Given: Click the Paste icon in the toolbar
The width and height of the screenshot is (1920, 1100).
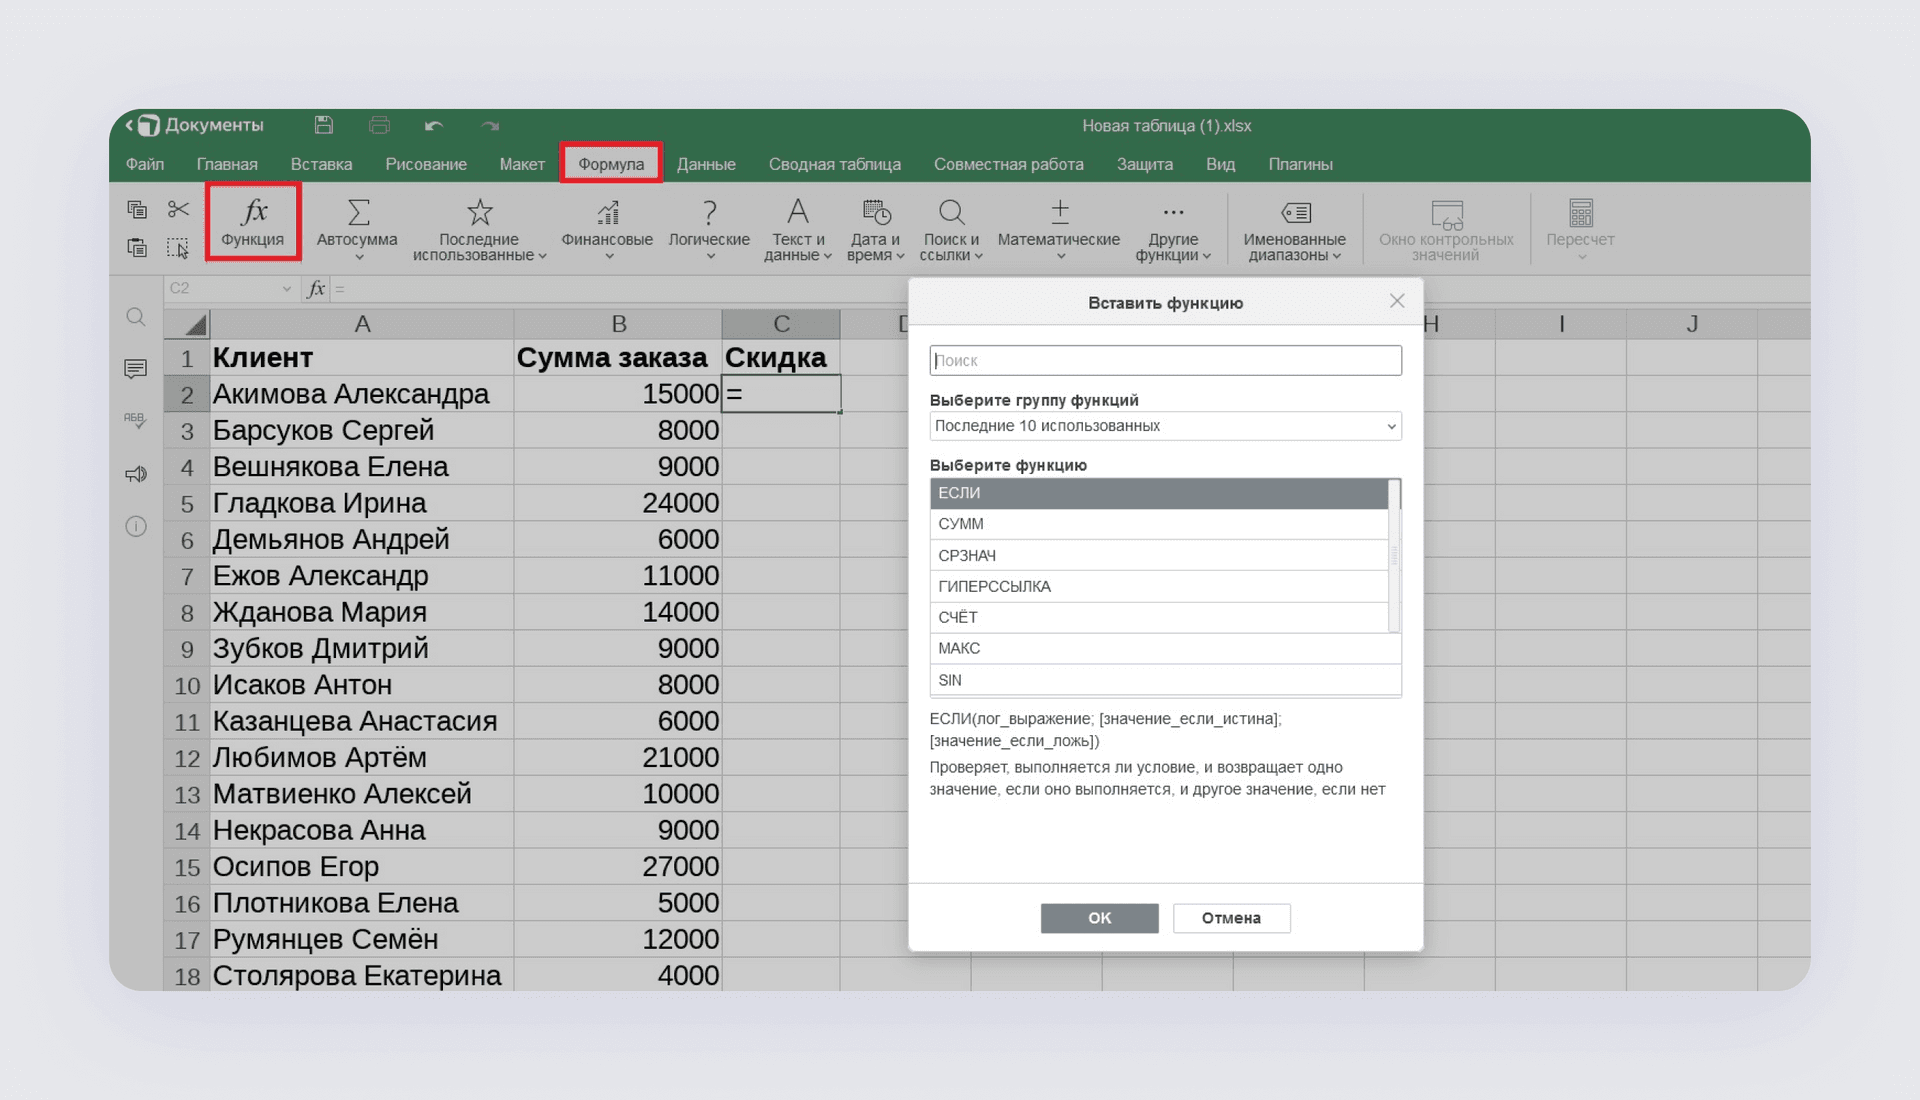Looking at the screenshot, I should pyautogui.click(x=137, y=247).
